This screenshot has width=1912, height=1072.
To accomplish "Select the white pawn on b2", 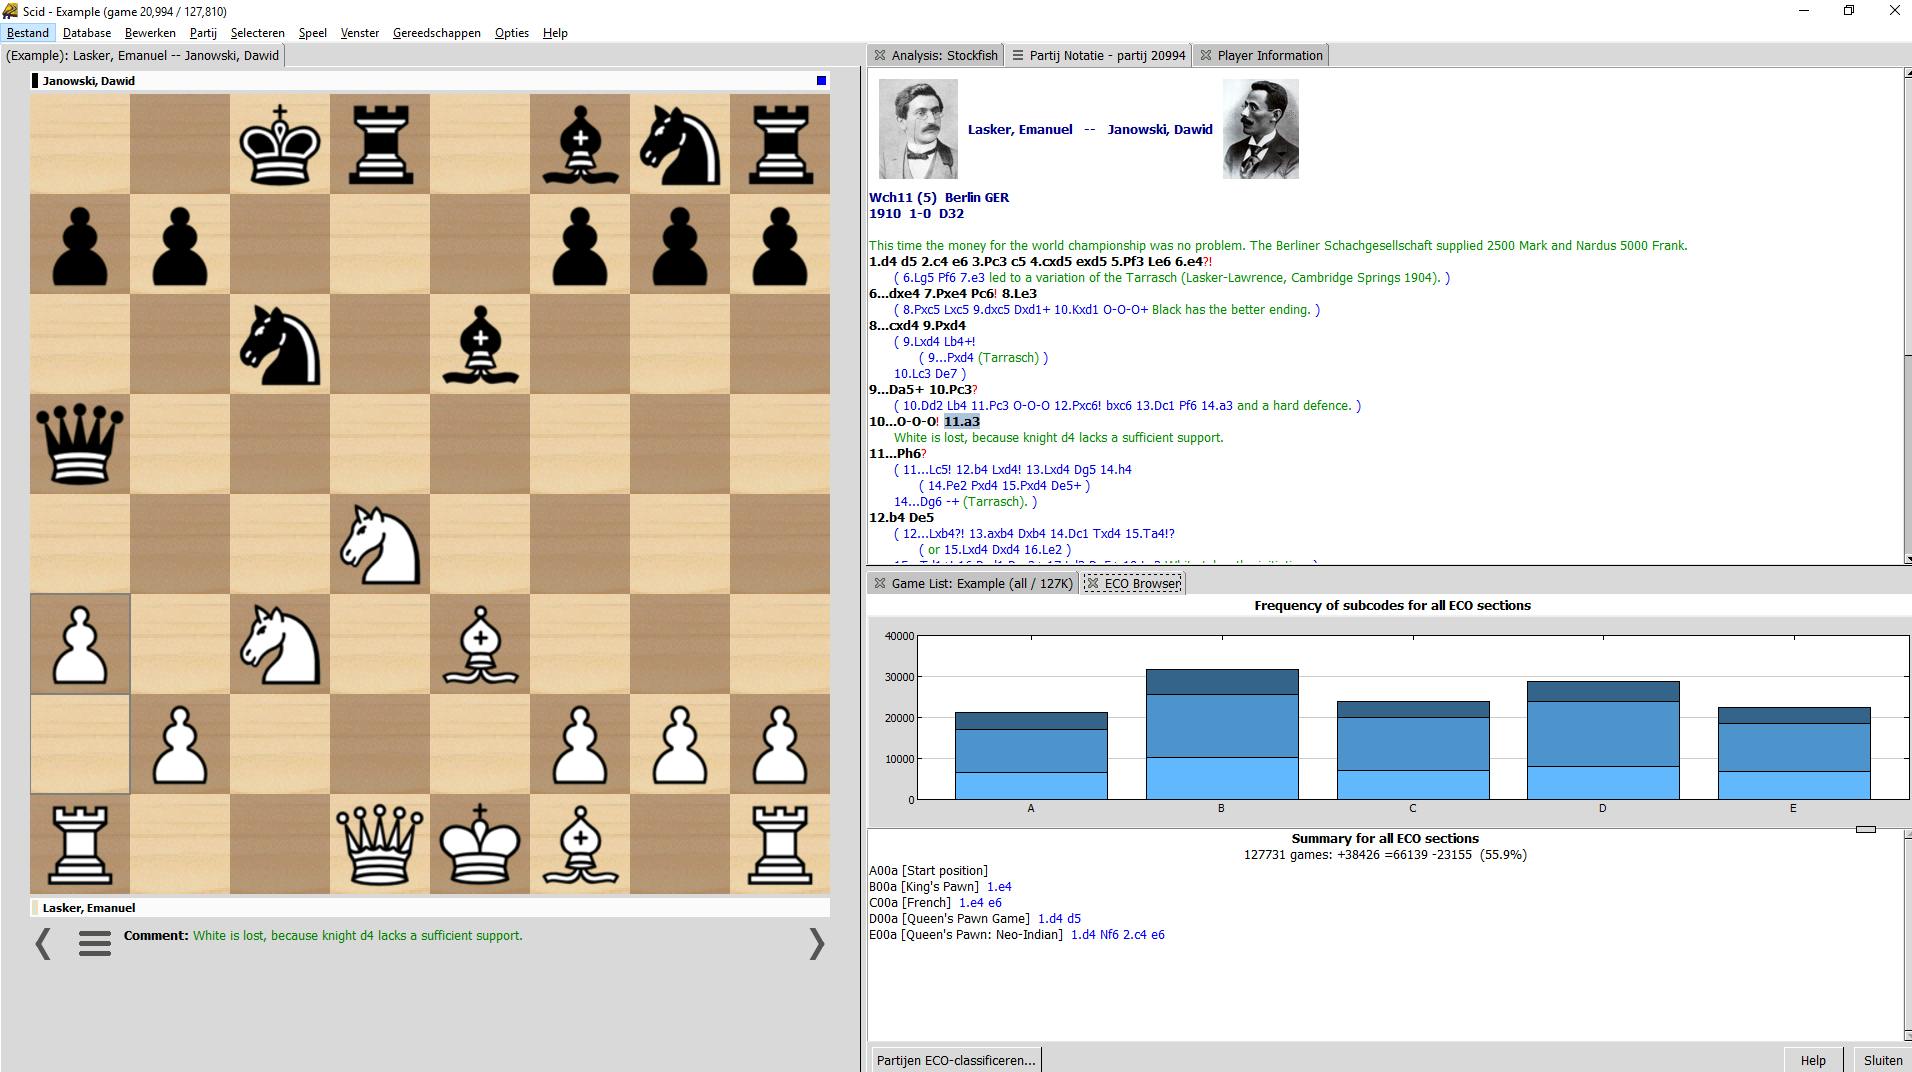I will click(x=180, y=744).
